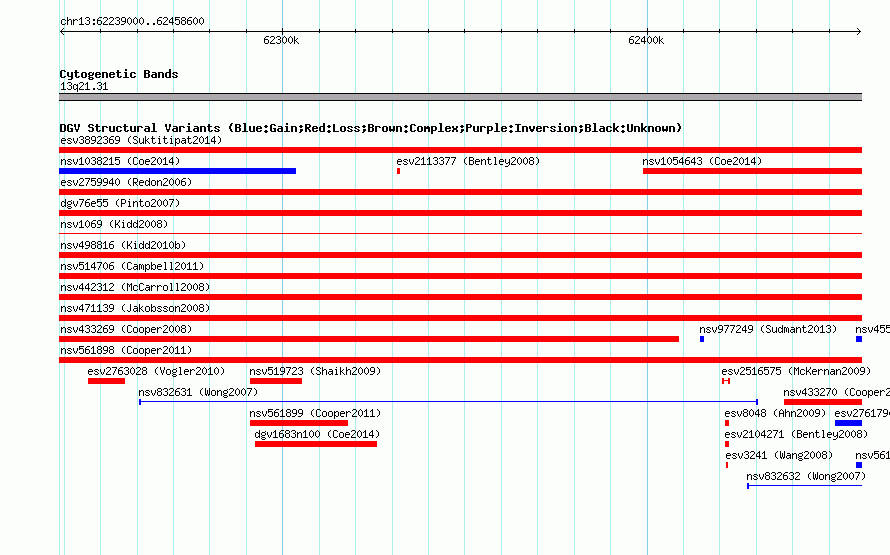Click esv3241 (Wang2008) label

779,455
